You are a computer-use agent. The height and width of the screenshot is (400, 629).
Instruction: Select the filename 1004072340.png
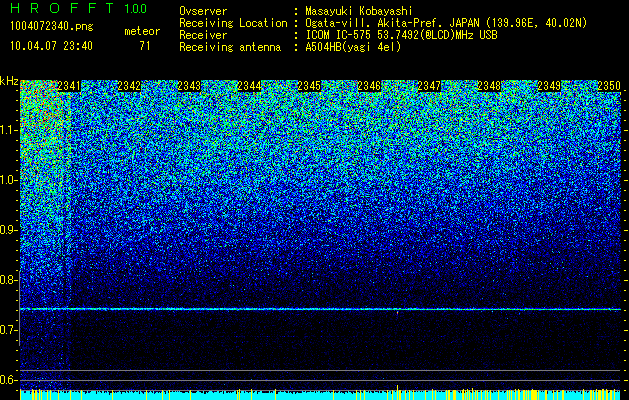tap(52, 27)
